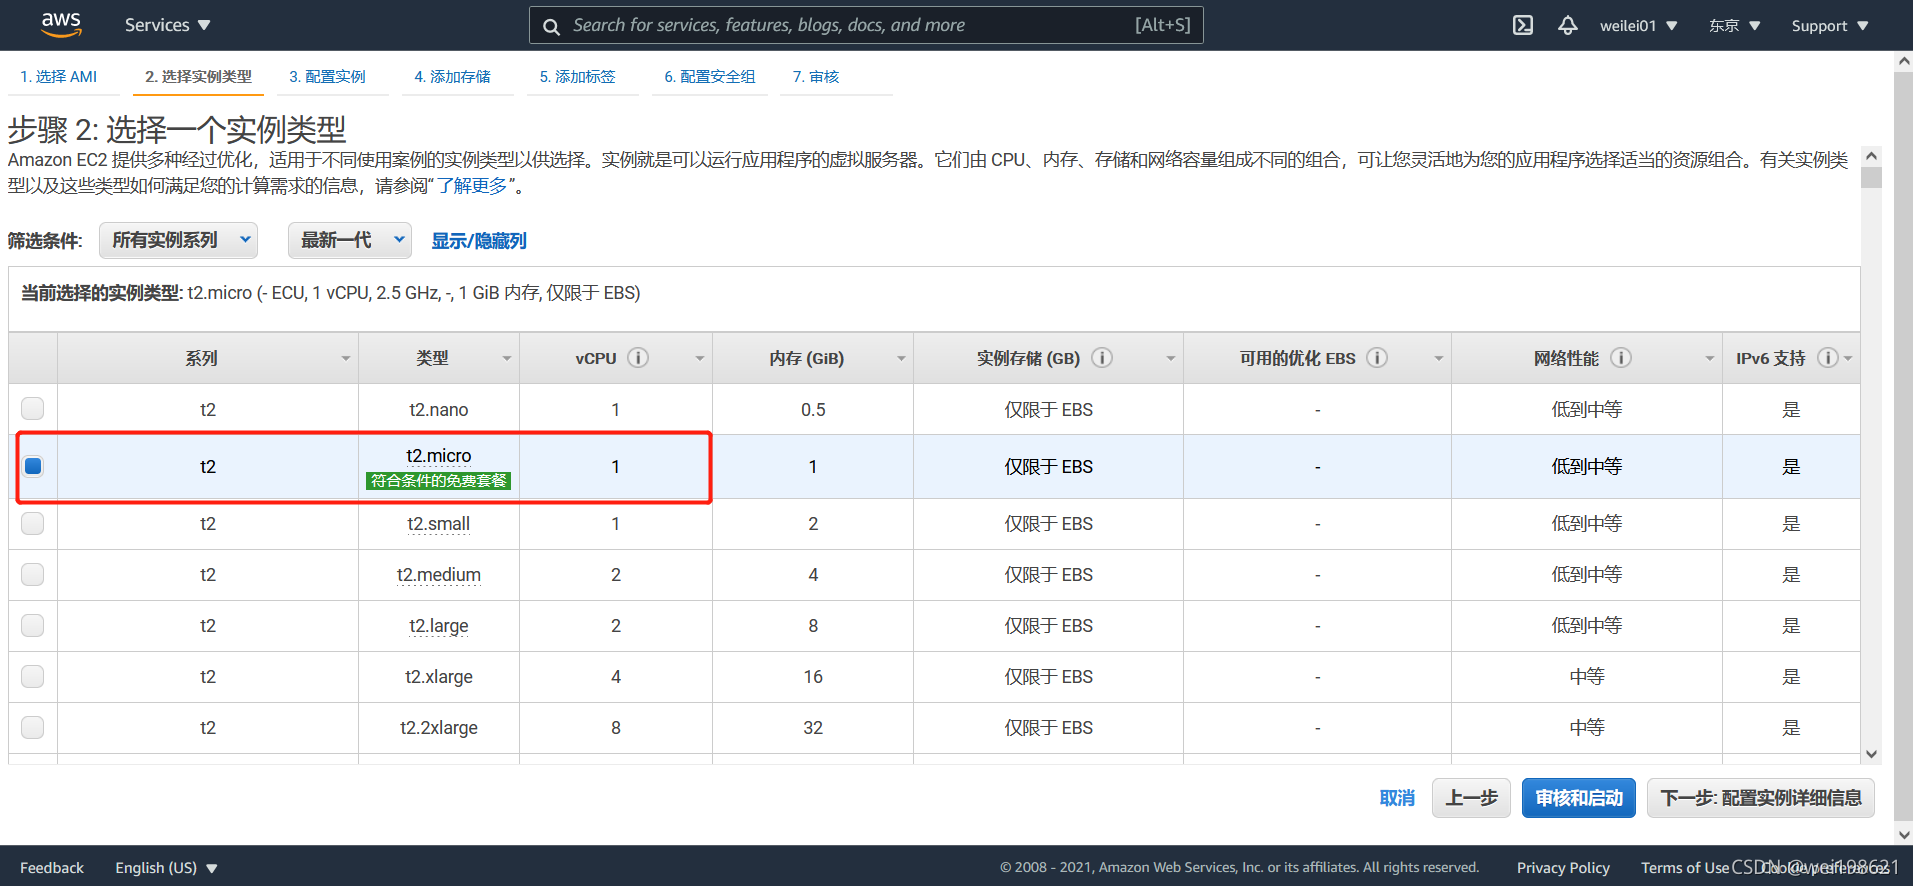Screen dimensions: 1913x886
Task: Select the t2.small instance checkbox
Action: pos(33,523)
